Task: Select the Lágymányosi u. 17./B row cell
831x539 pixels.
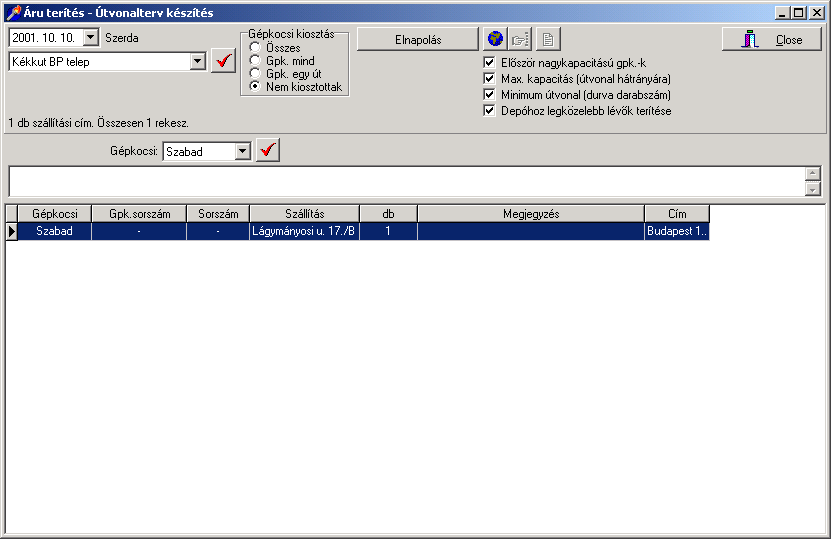Action: [x=304, y=231]
